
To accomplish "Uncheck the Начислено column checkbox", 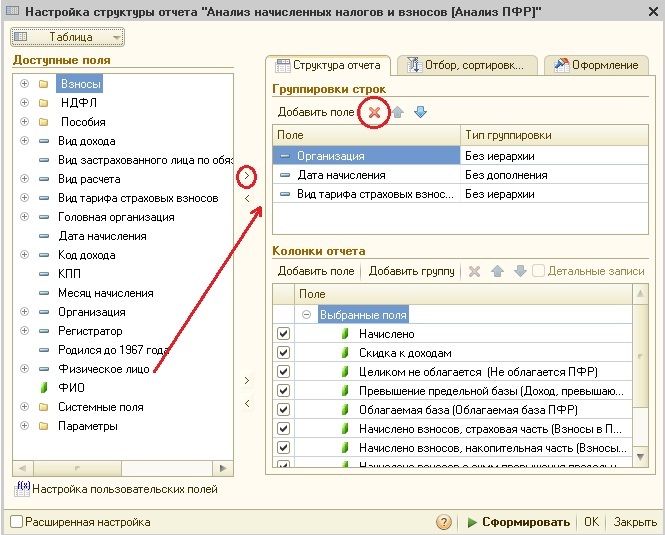I will pos(283,333).
